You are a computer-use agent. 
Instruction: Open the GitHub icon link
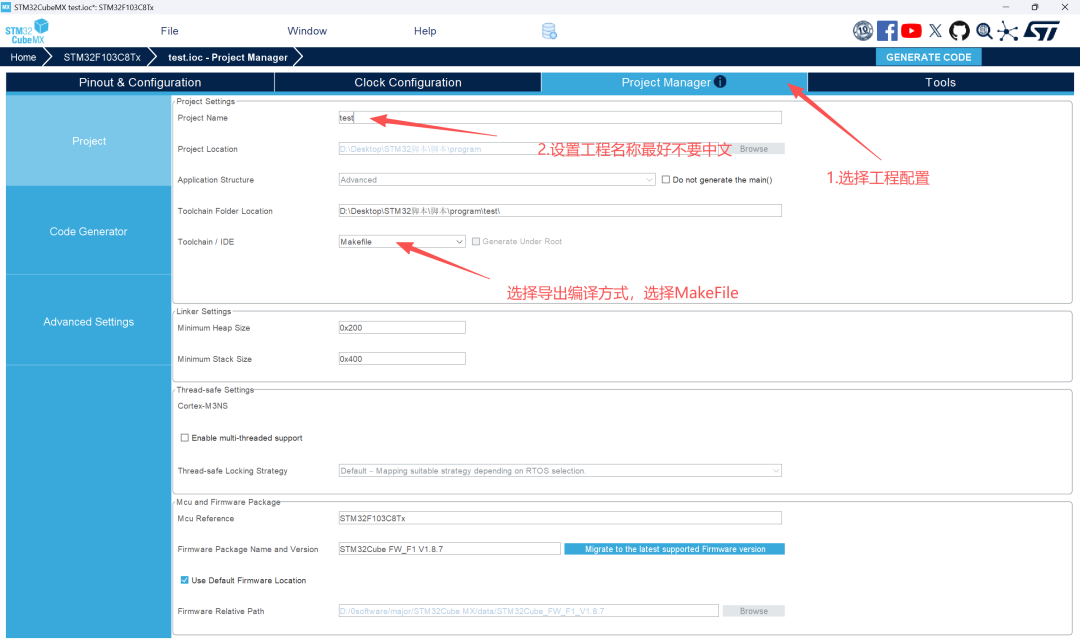[959, 31]
